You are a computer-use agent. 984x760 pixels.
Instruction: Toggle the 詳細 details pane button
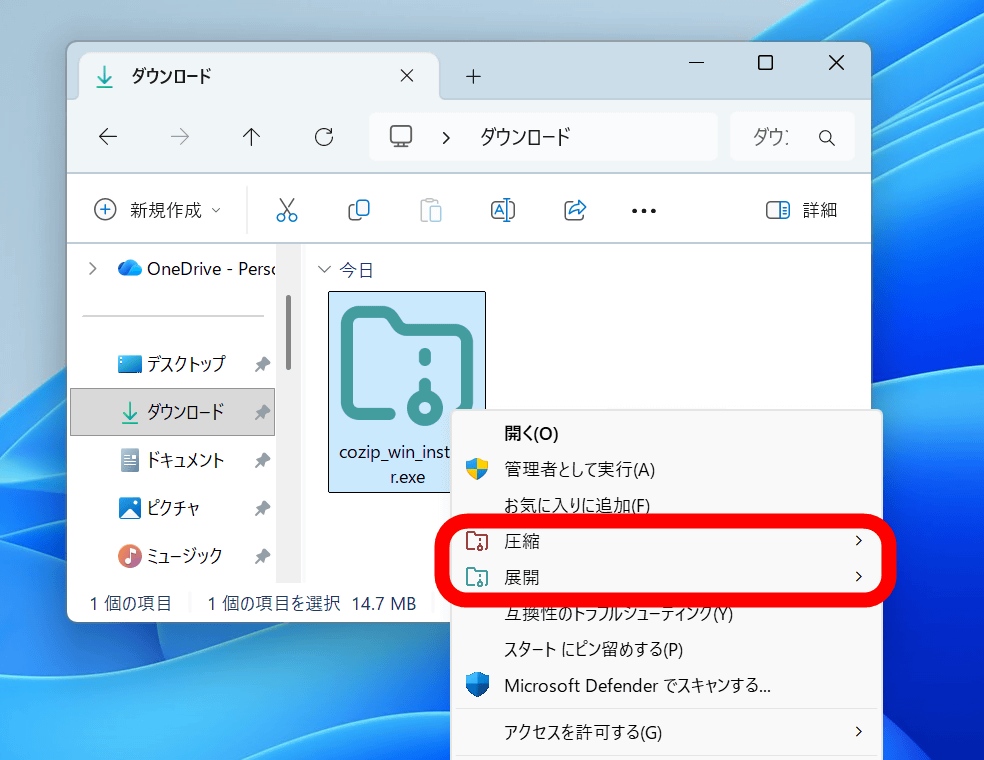(x=801, y=210)
